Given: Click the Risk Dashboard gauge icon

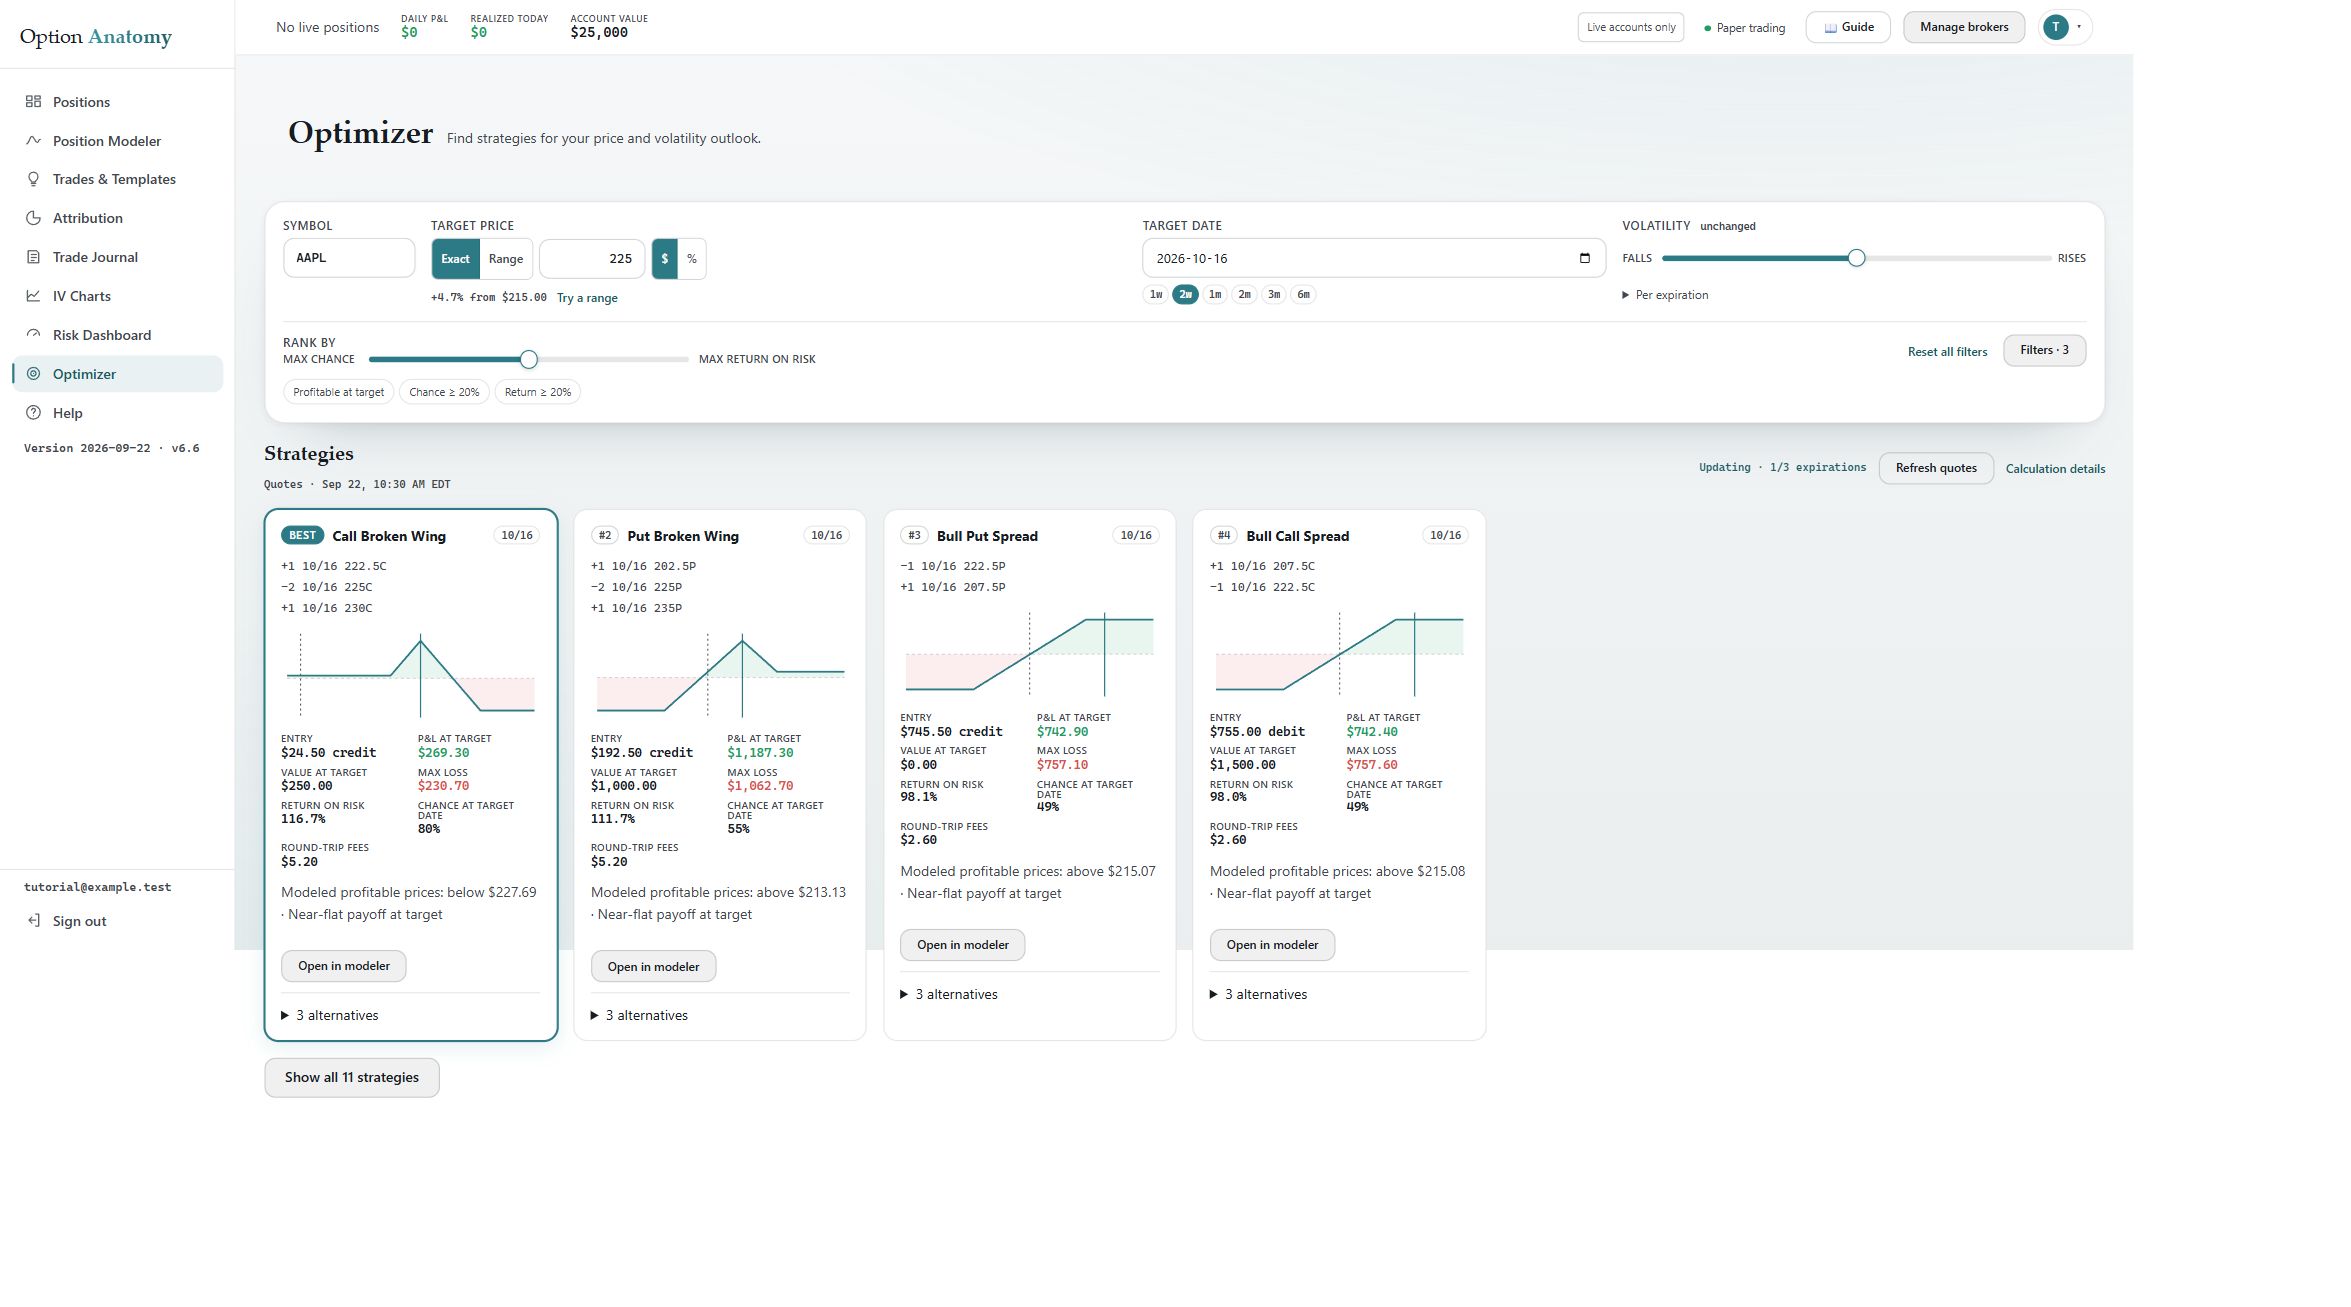Looking at the screenshot, I should point(33,335).
